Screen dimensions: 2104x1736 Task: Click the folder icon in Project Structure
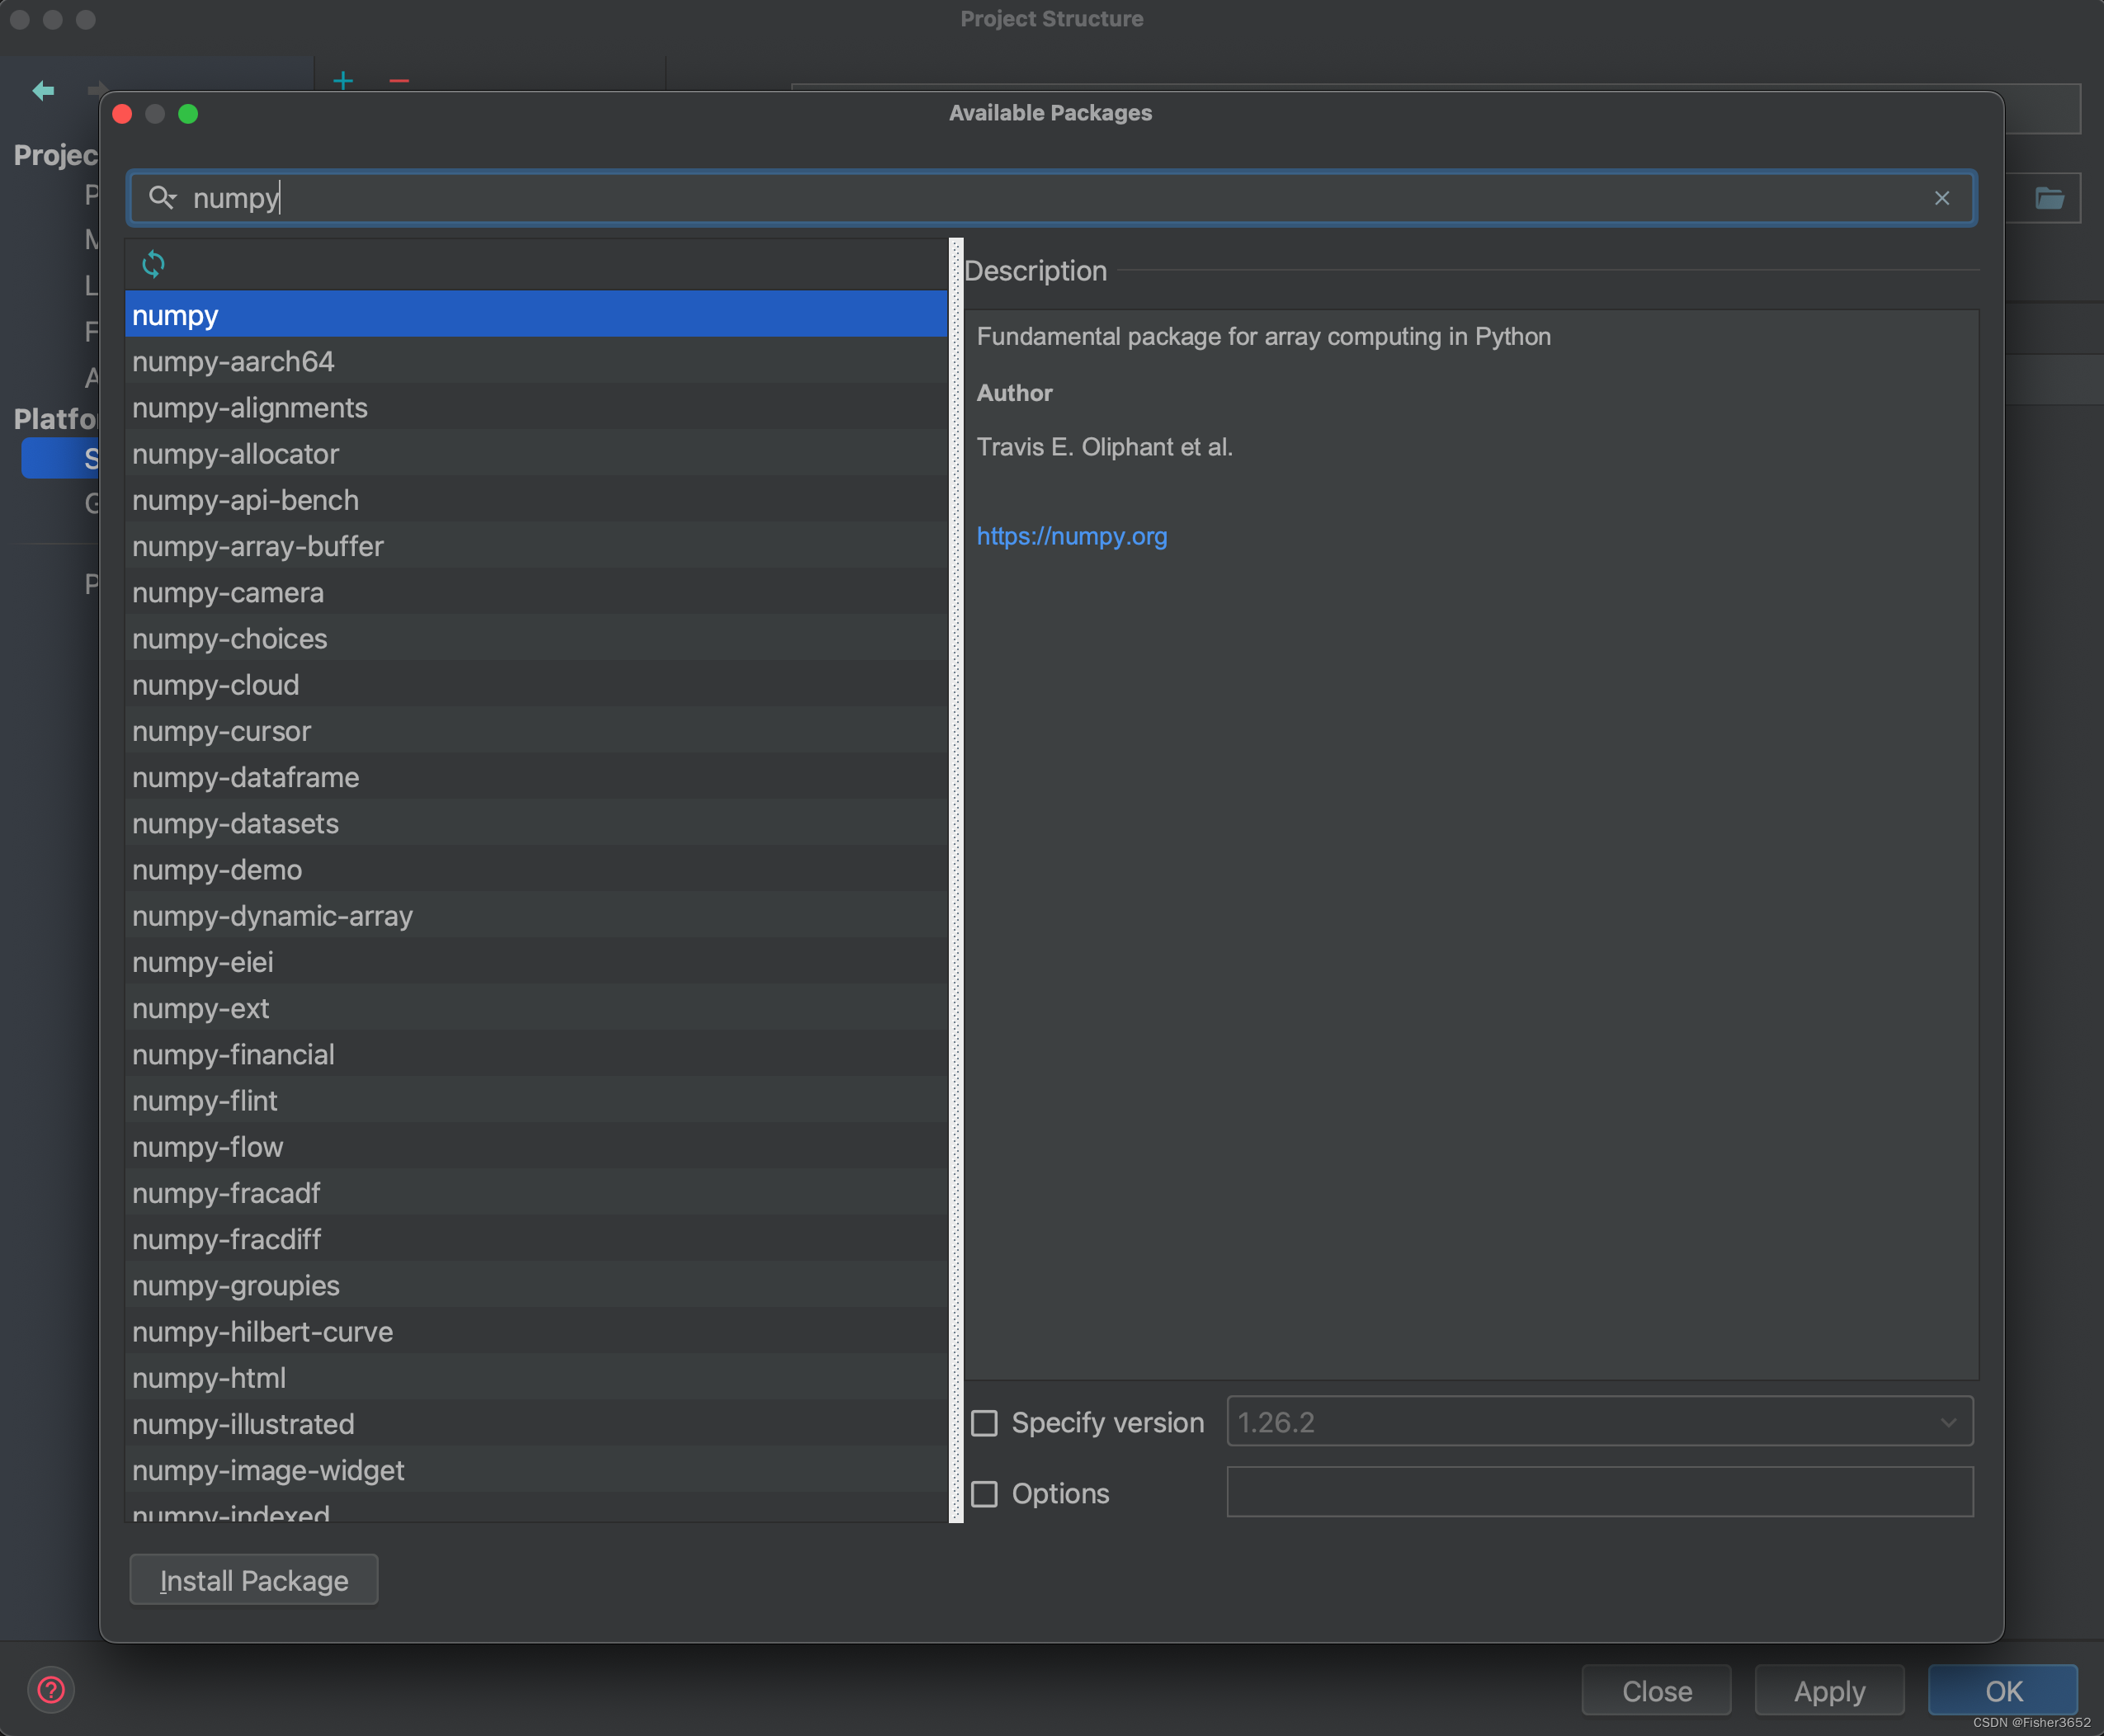click(2049, 198)
